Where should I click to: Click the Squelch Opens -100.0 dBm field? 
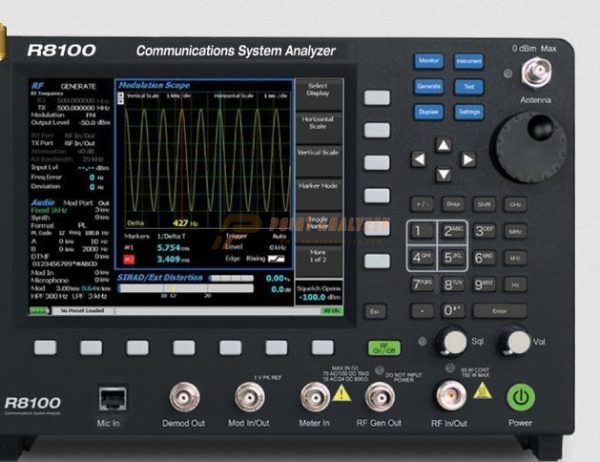click(318, 293)
